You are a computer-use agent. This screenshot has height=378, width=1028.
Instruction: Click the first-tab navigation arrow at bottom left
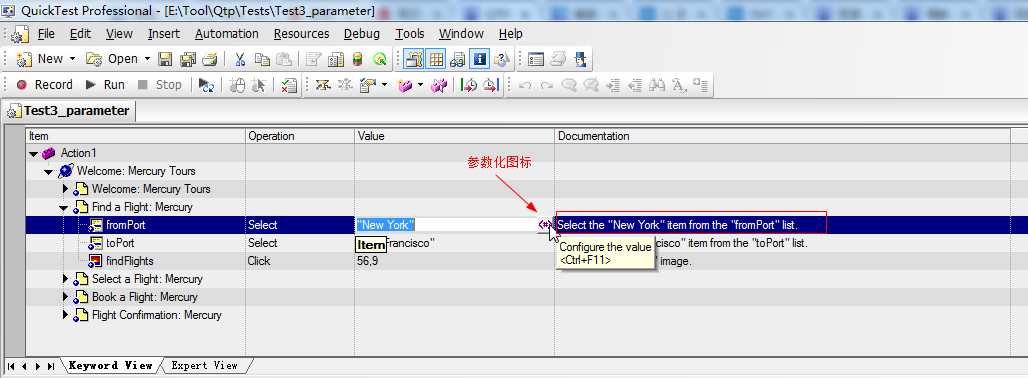coord(10,366)
